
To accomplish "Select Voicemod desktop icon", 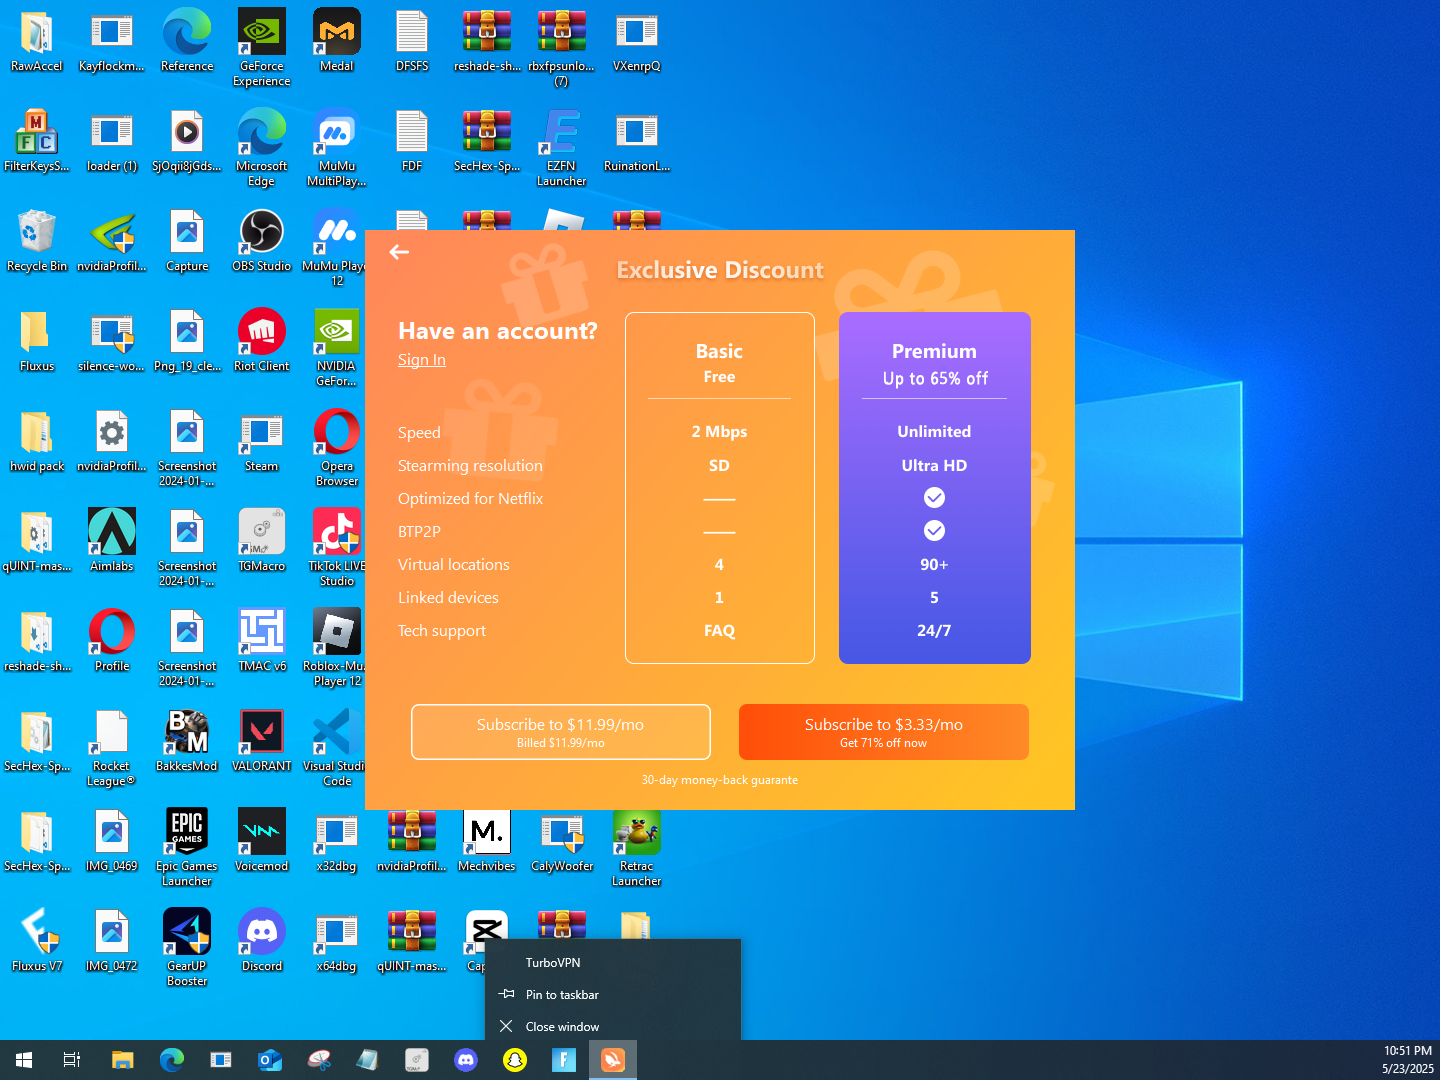I will (x=262, y=842).
